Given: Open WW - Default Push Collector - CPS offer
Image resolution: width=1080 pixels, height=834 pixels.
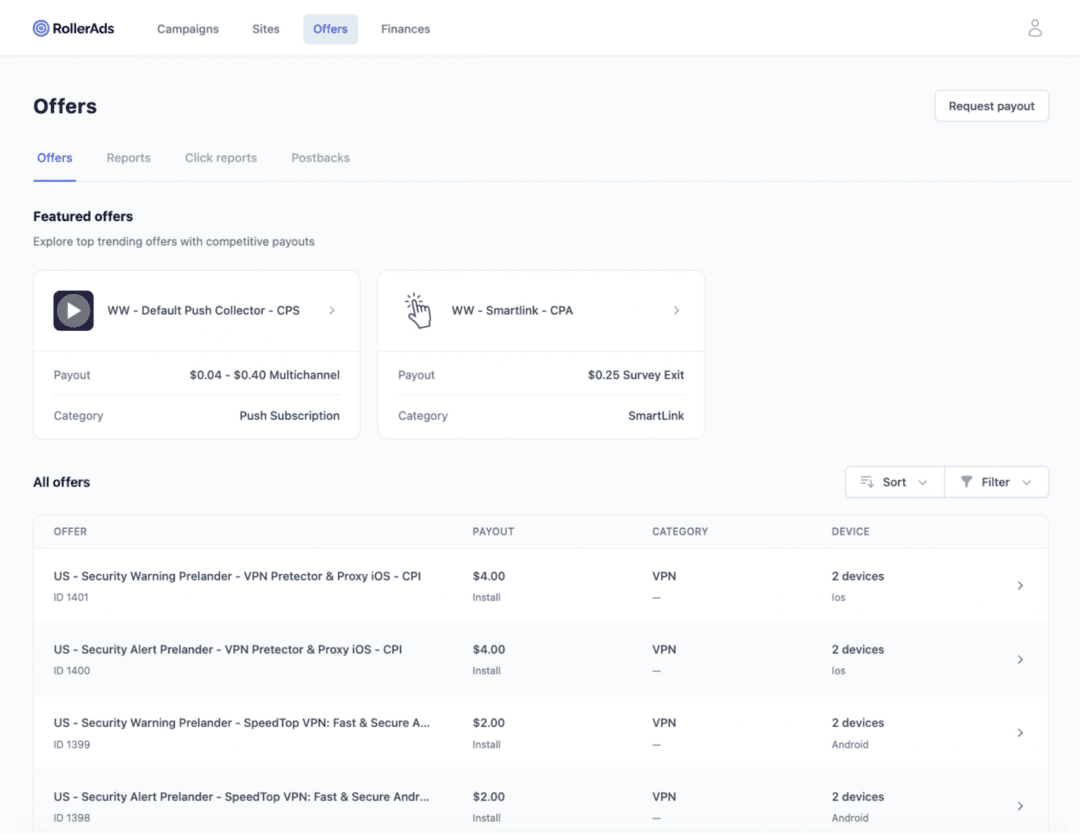Looking at the screenshot, I should [203, 311].
